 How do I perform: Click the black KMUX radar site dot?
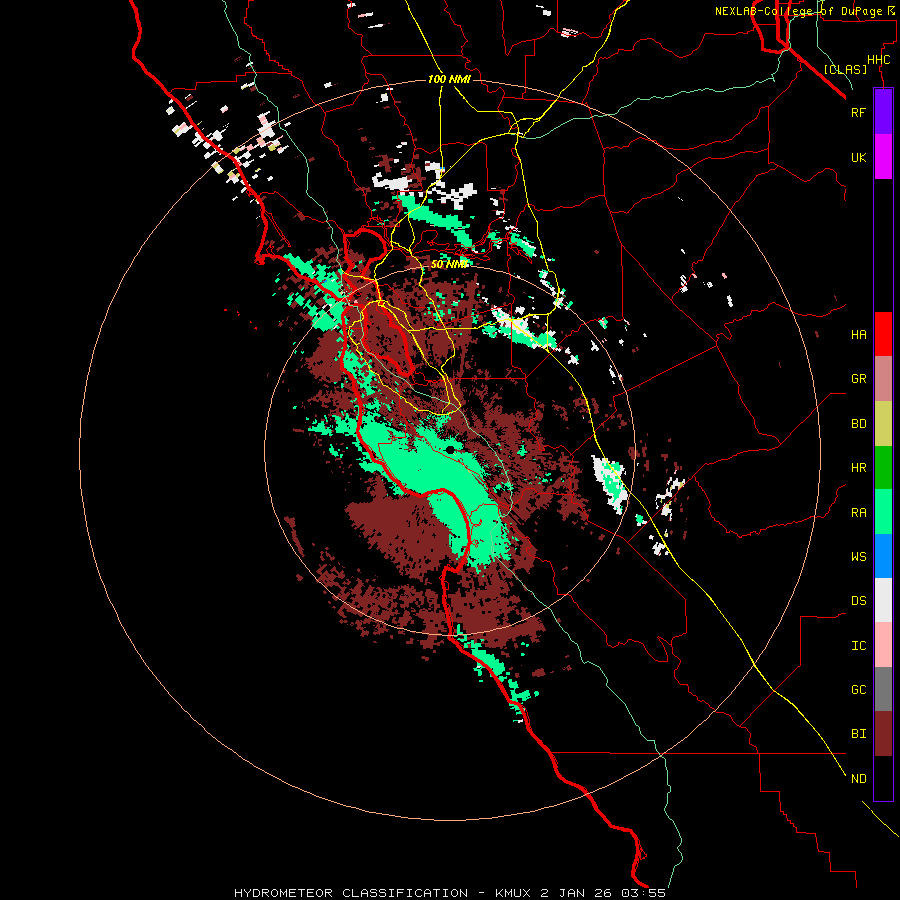tap(451, 449)
